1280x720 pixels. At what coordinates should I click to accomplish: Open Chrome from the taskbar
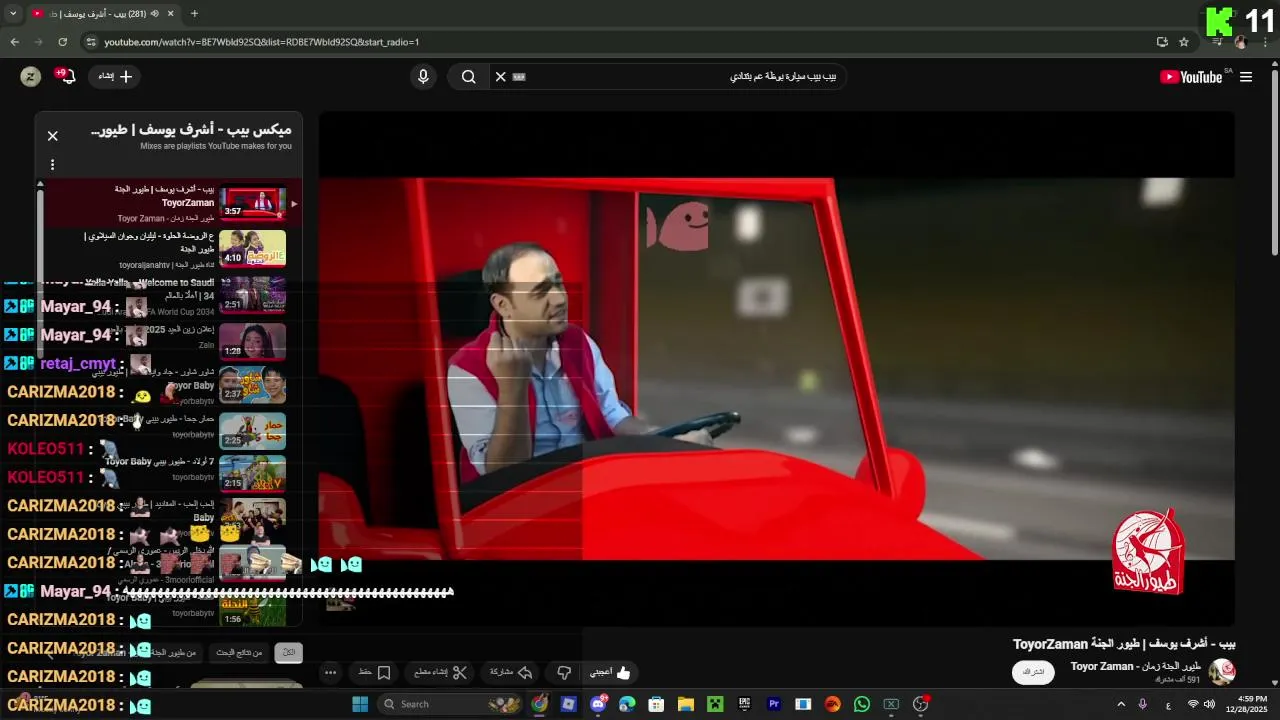[x=540, y=704]
